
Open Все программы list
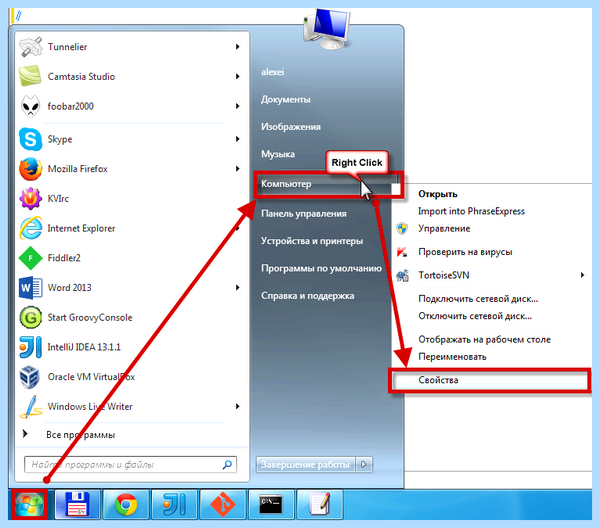coord(80,435)
